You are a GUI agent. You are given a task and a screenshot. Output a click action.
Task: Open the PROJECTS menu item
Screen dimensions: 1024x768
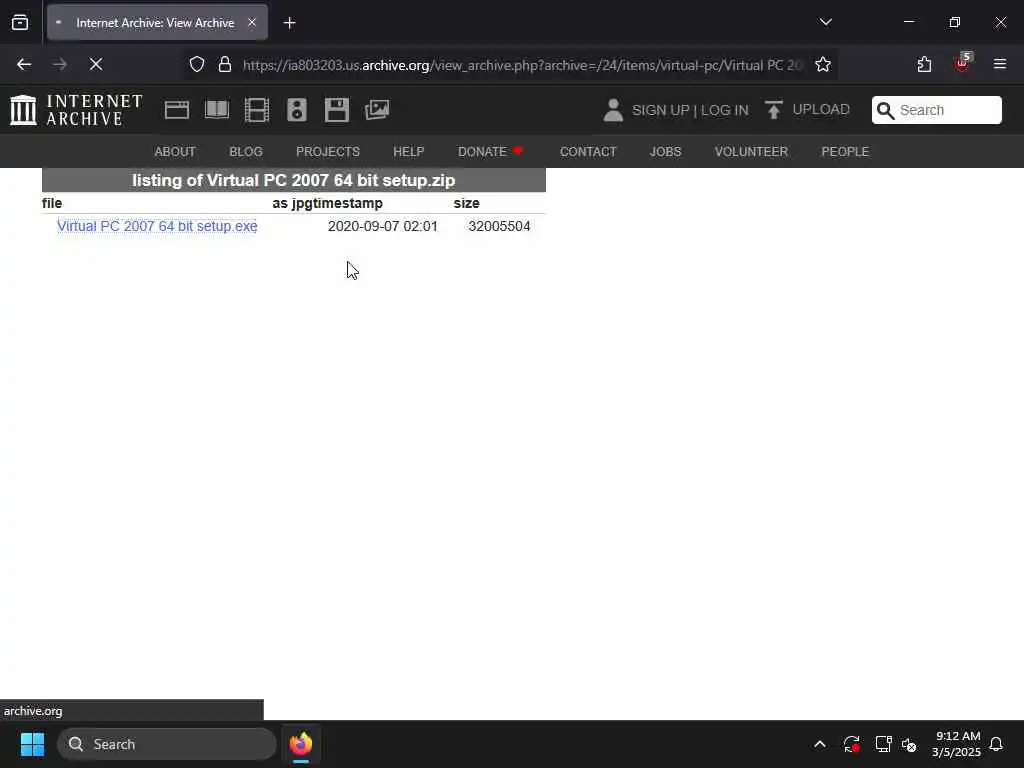(328, 152)
